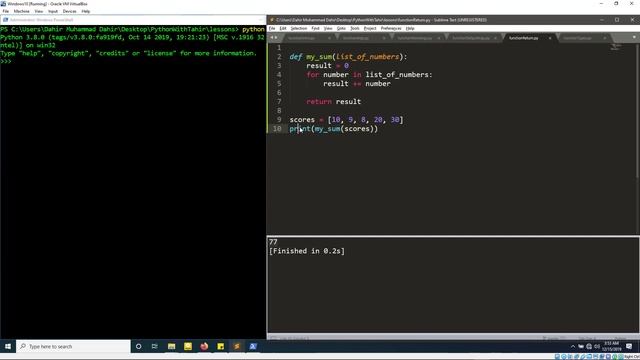Switch to Sublime Text taskbar icon
Viewport: 640px width, 360px height.
(x=237, y=346)
